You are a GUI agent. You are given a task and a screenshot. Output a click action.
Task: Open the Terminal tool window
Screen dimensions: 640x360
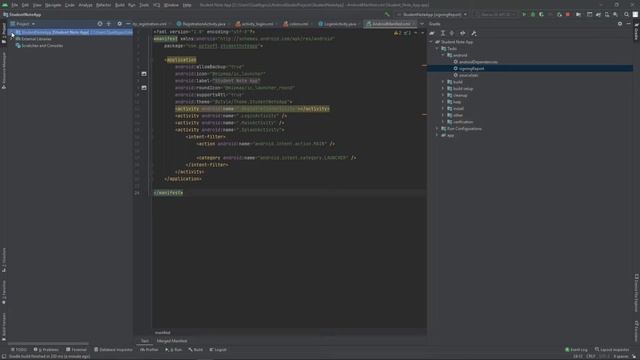point(76,350)
